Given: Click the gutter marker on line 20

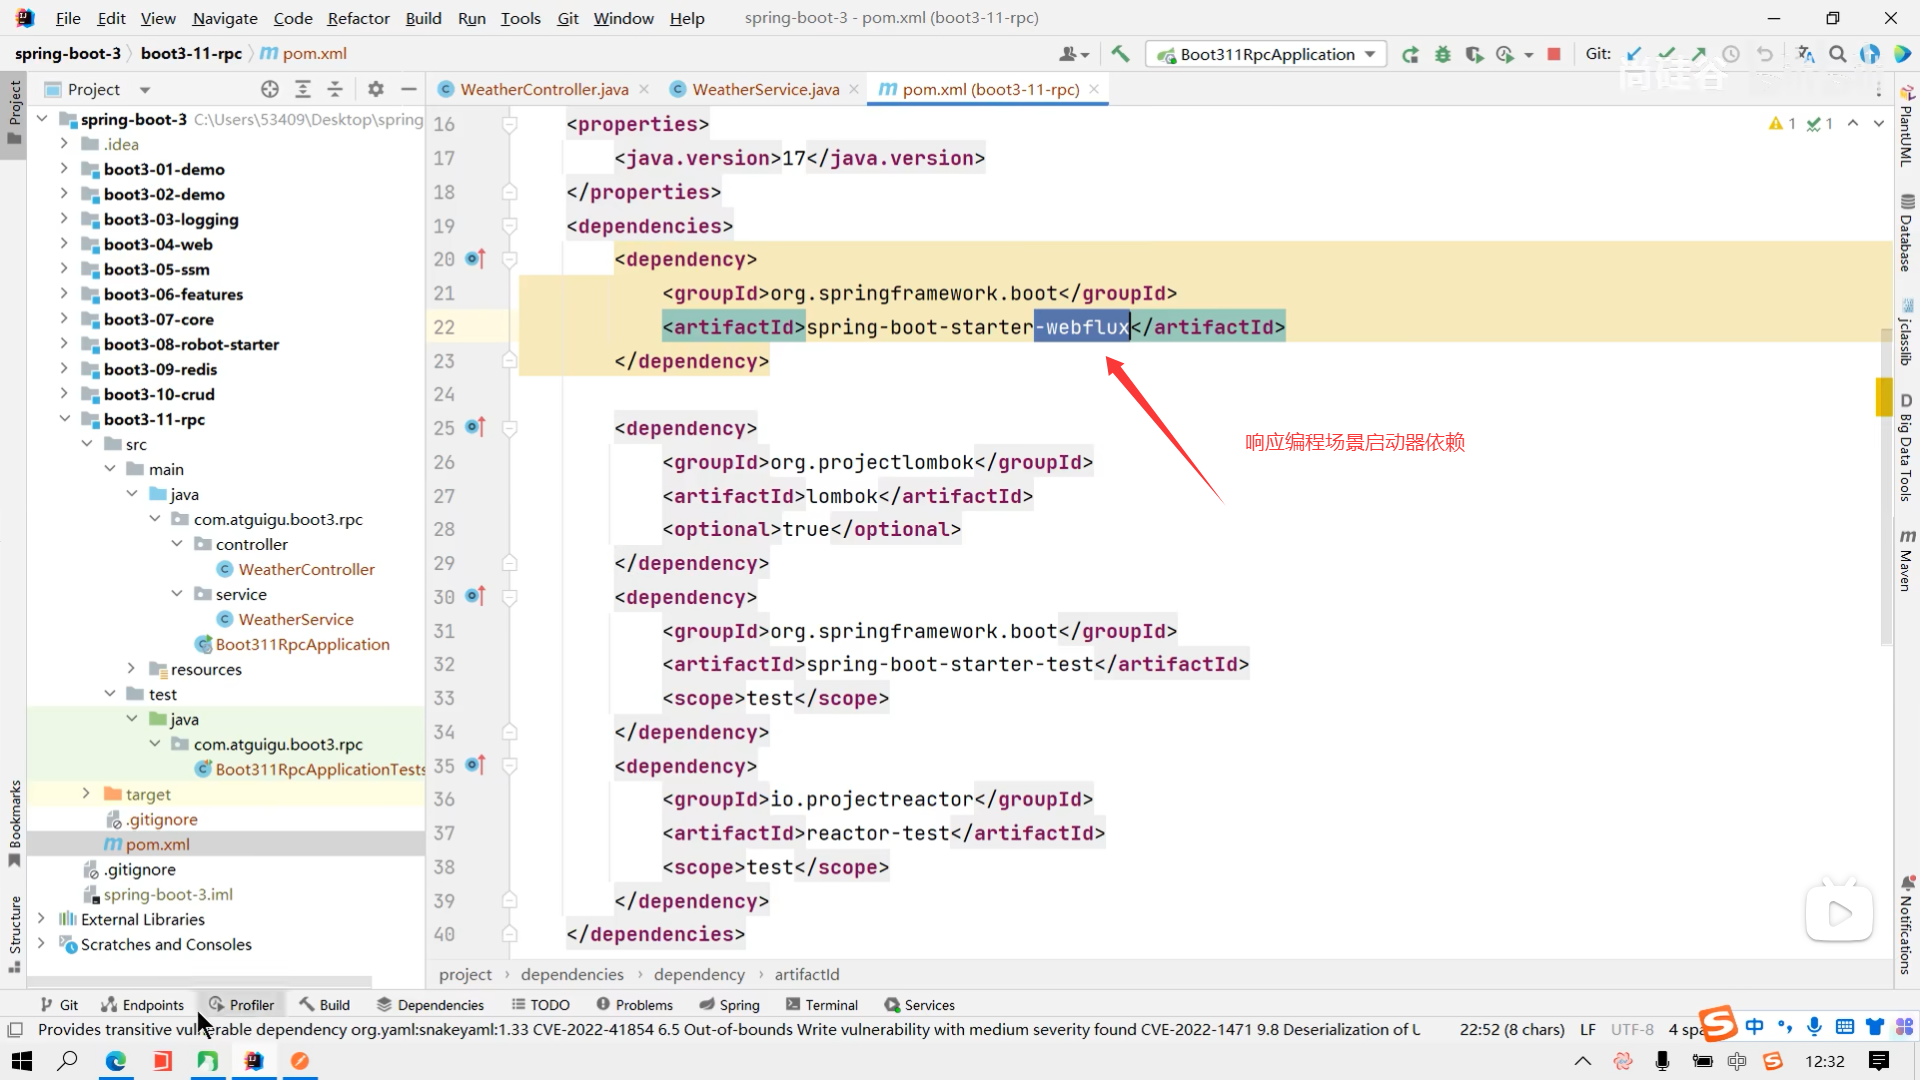Looking at the screenshot, I should click(x=476, y=259).
